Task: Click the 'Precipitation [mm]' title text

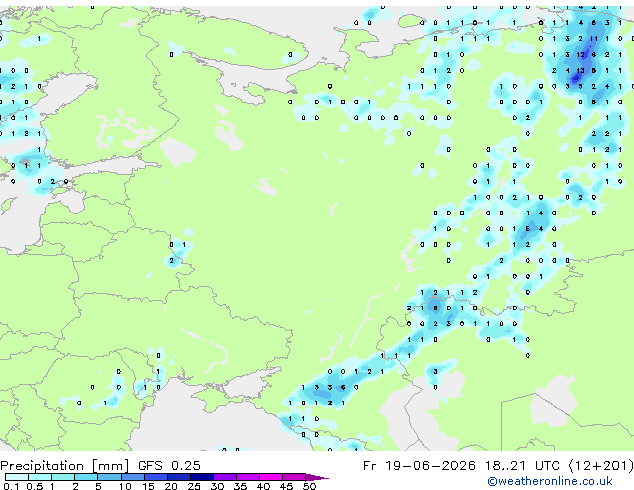Action: click(65, 466)
